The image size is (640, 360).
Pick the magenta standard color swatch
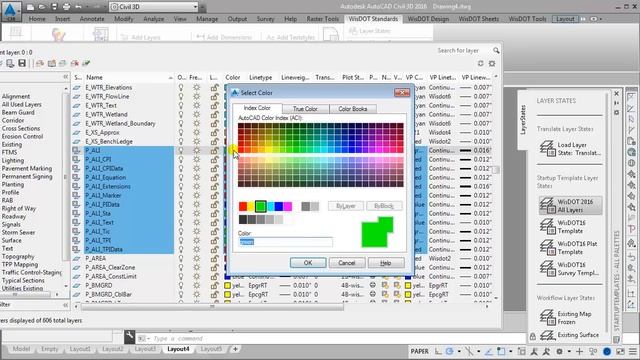287,207
